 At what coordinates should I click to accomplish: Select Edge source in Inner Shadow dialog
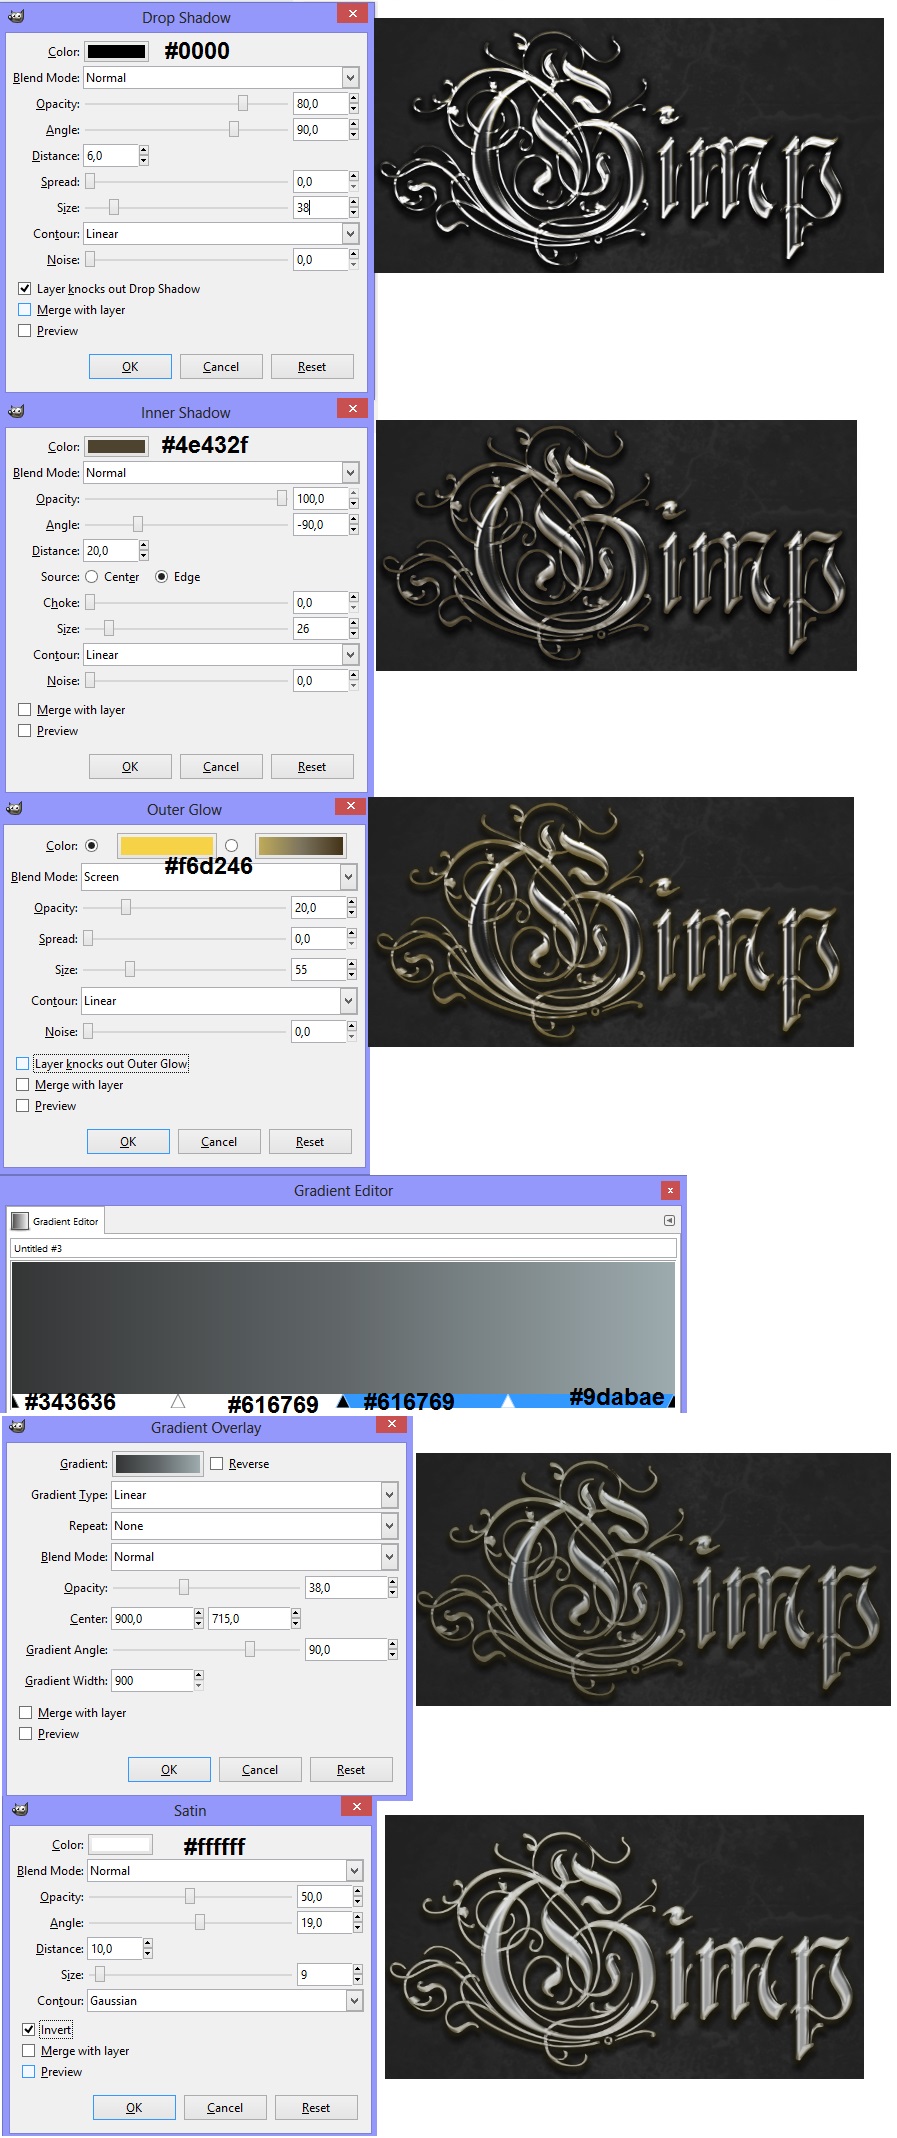point(161,576)
